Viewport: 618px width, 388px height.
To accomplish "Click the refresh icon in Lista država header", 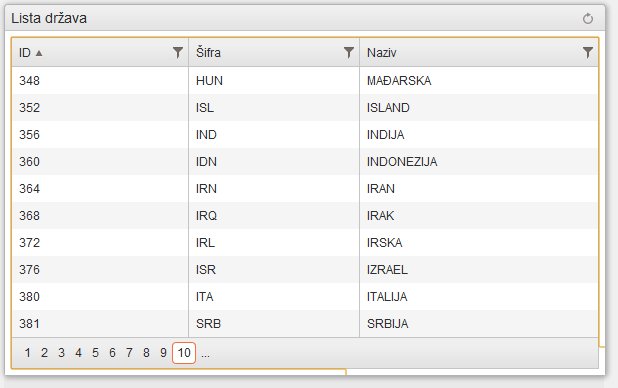I will point(587,19).
